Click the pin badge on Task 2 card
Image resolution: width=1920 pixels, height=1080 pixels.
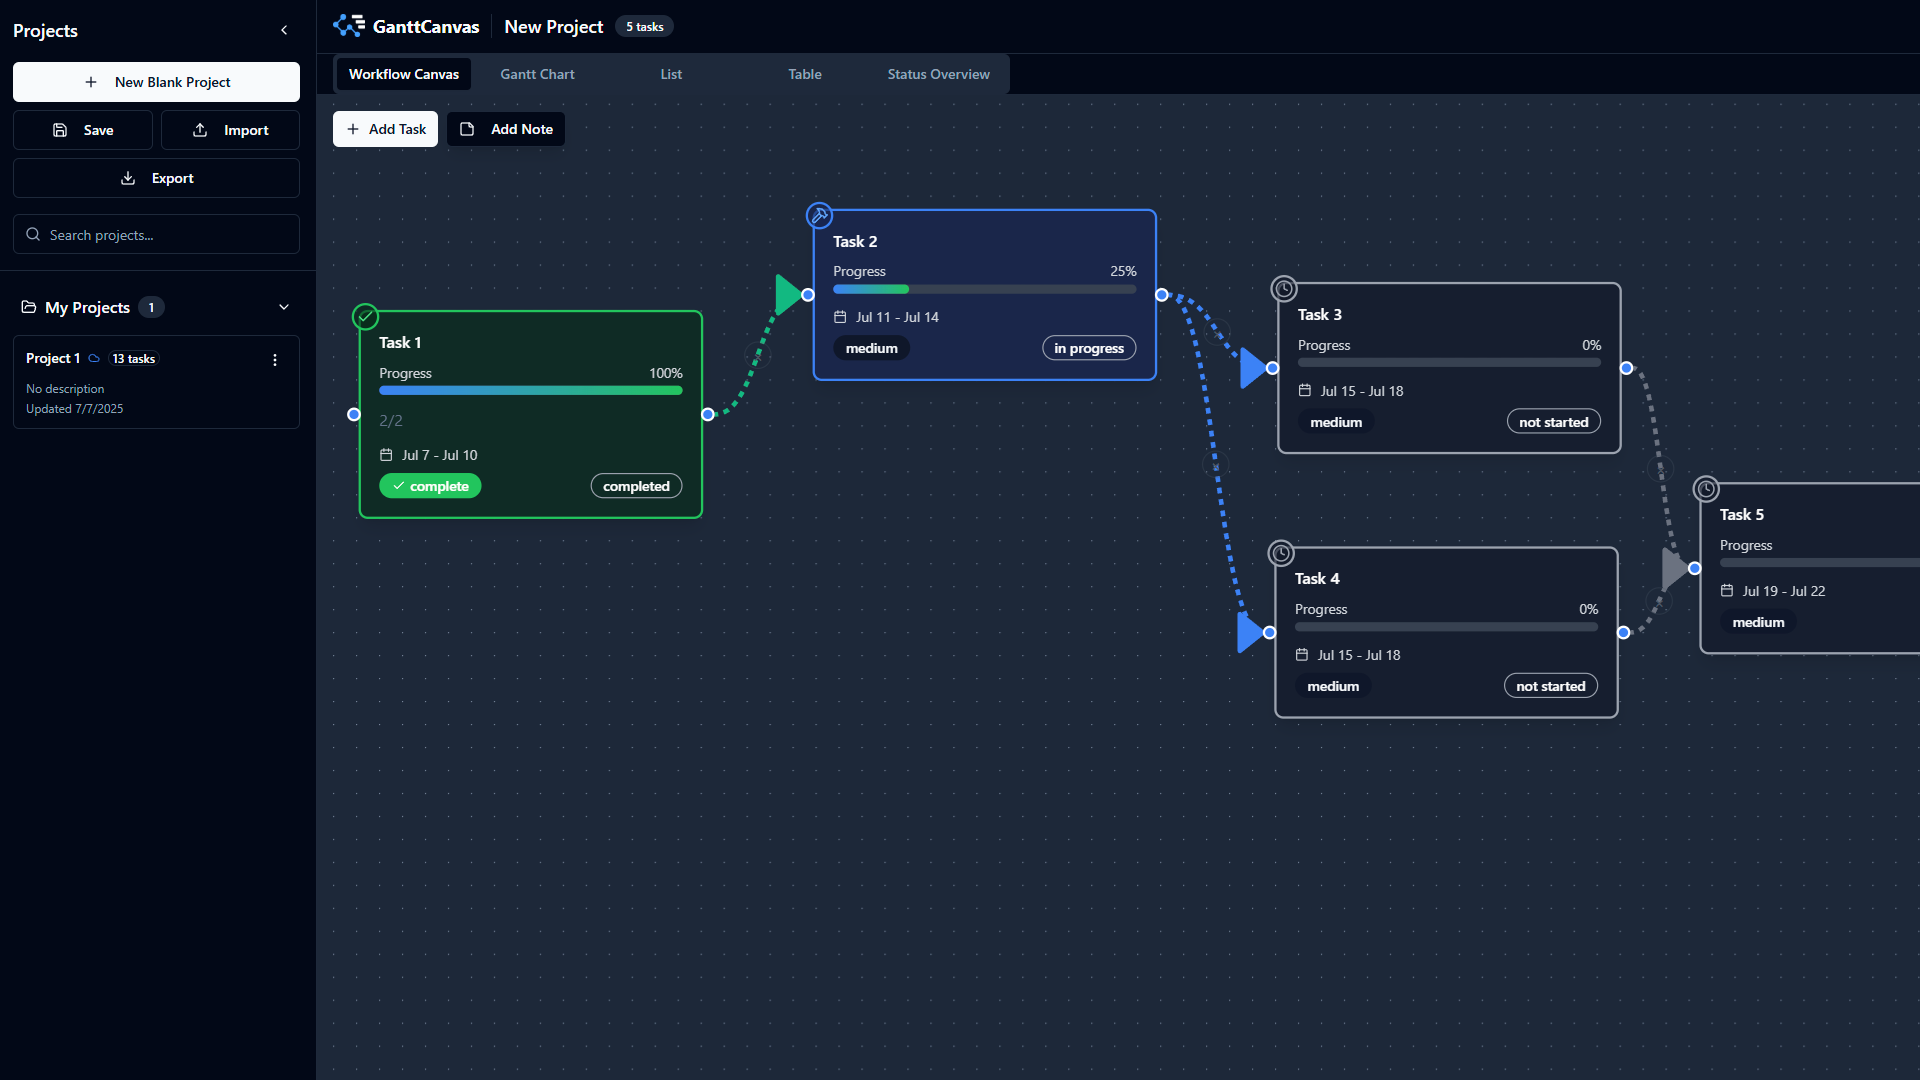[820, 215]
